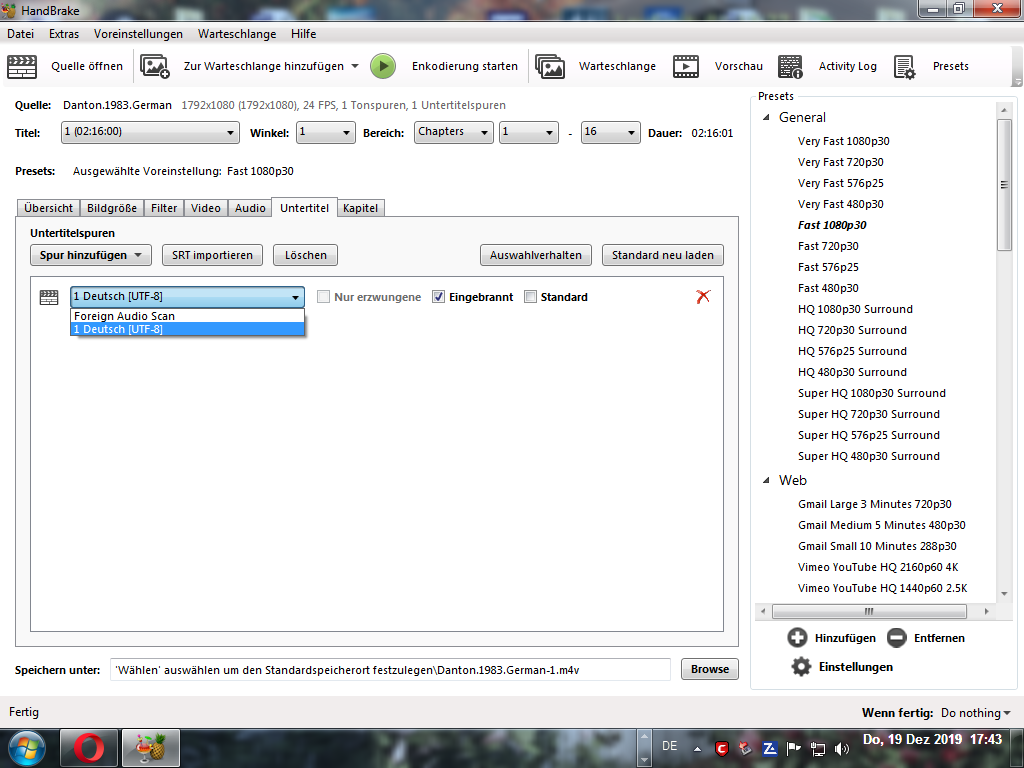Select Vimeo YouTube HQ 2160p60 4K preset
1024x768 pixels.
[878, 568]
